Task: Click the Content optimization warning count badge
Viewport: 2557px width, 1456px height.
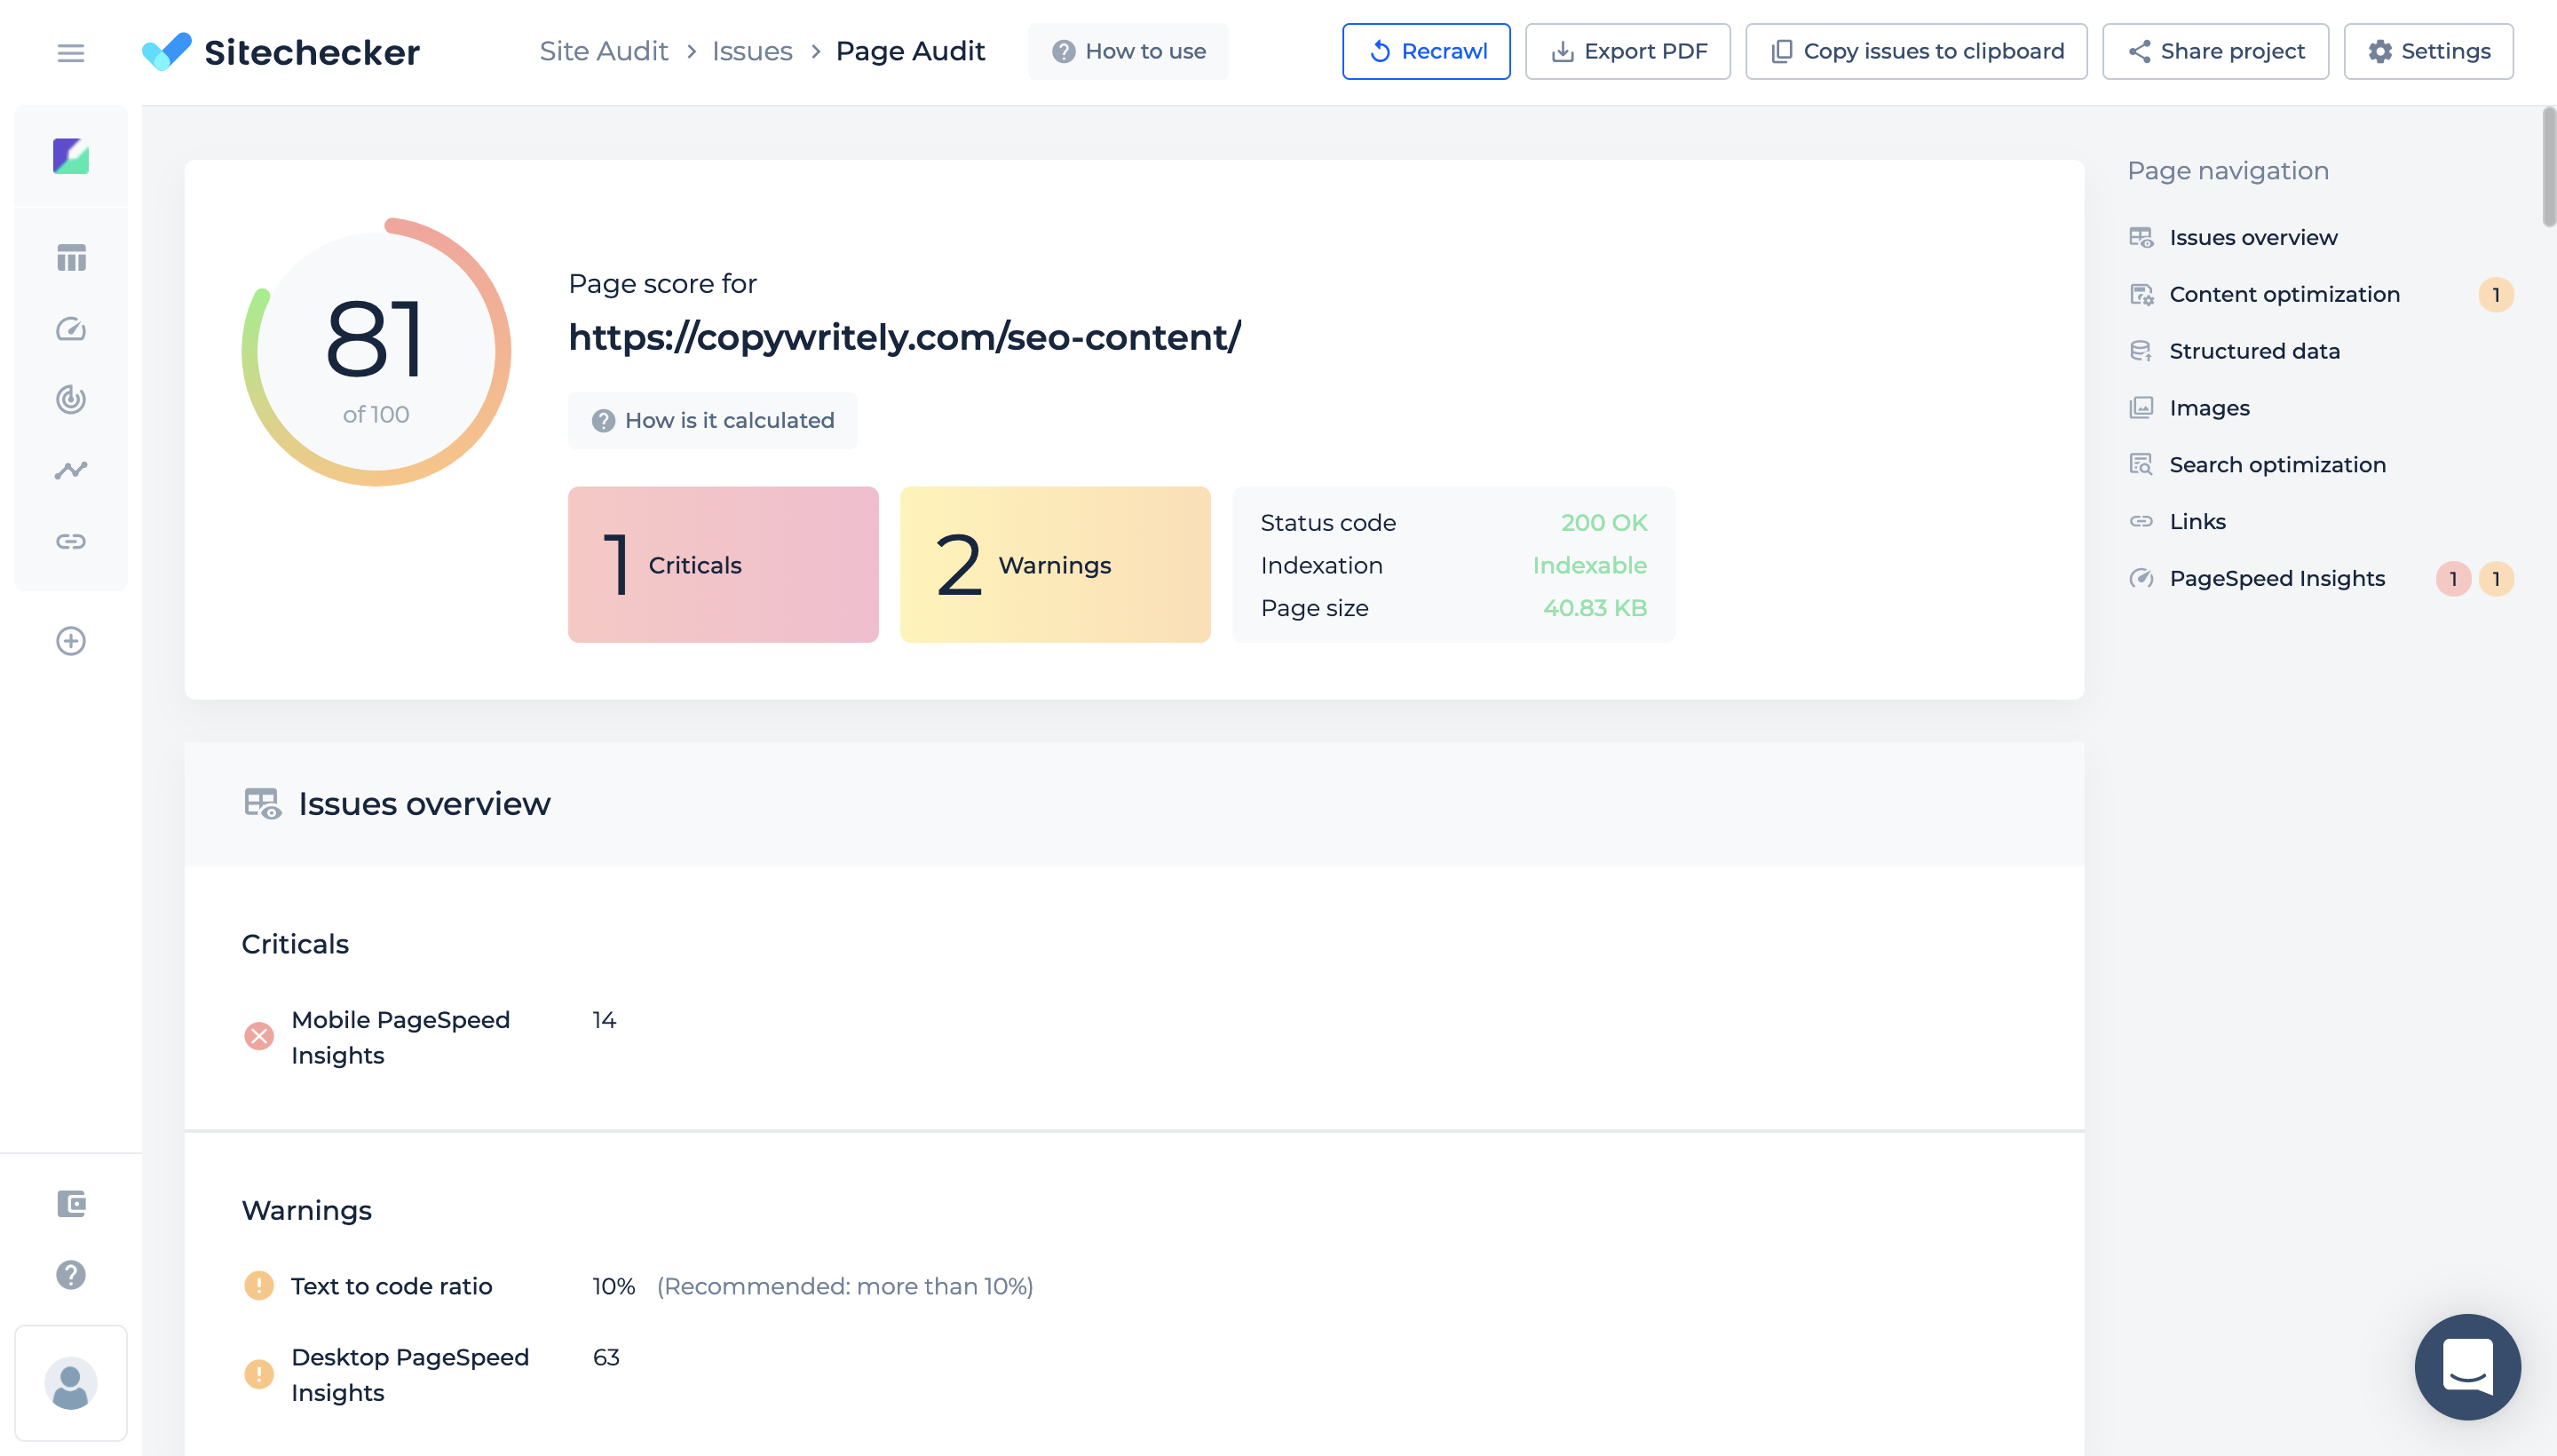Action: pyautogui.click(x=2496, y=295)
